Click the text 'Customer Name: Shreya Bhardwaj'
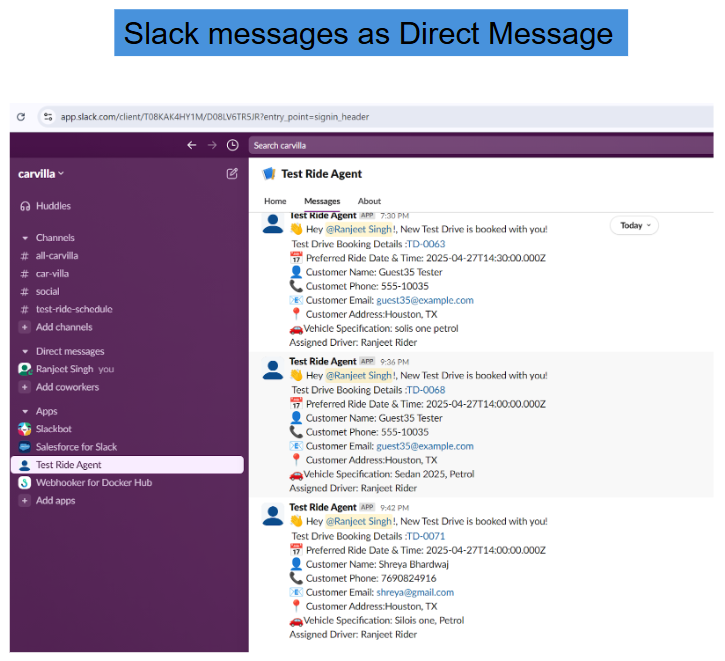The height and width of the screenshot is (661, 725). click(377, 564)
